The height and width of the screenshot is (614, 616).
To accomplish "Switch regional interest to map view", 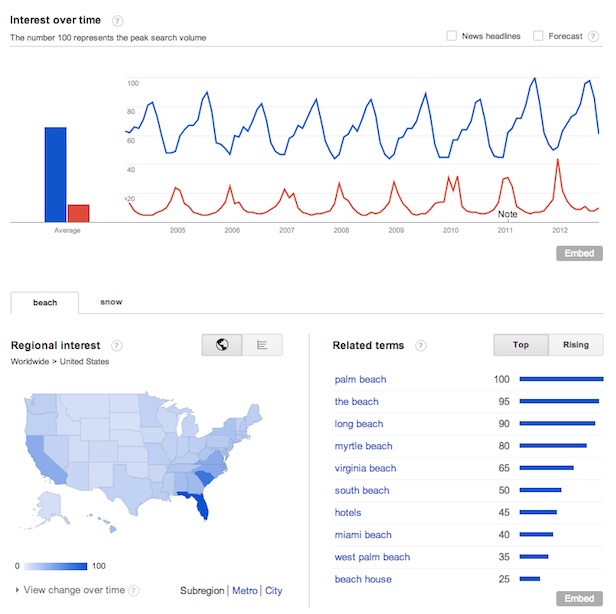I will point(221,345).
